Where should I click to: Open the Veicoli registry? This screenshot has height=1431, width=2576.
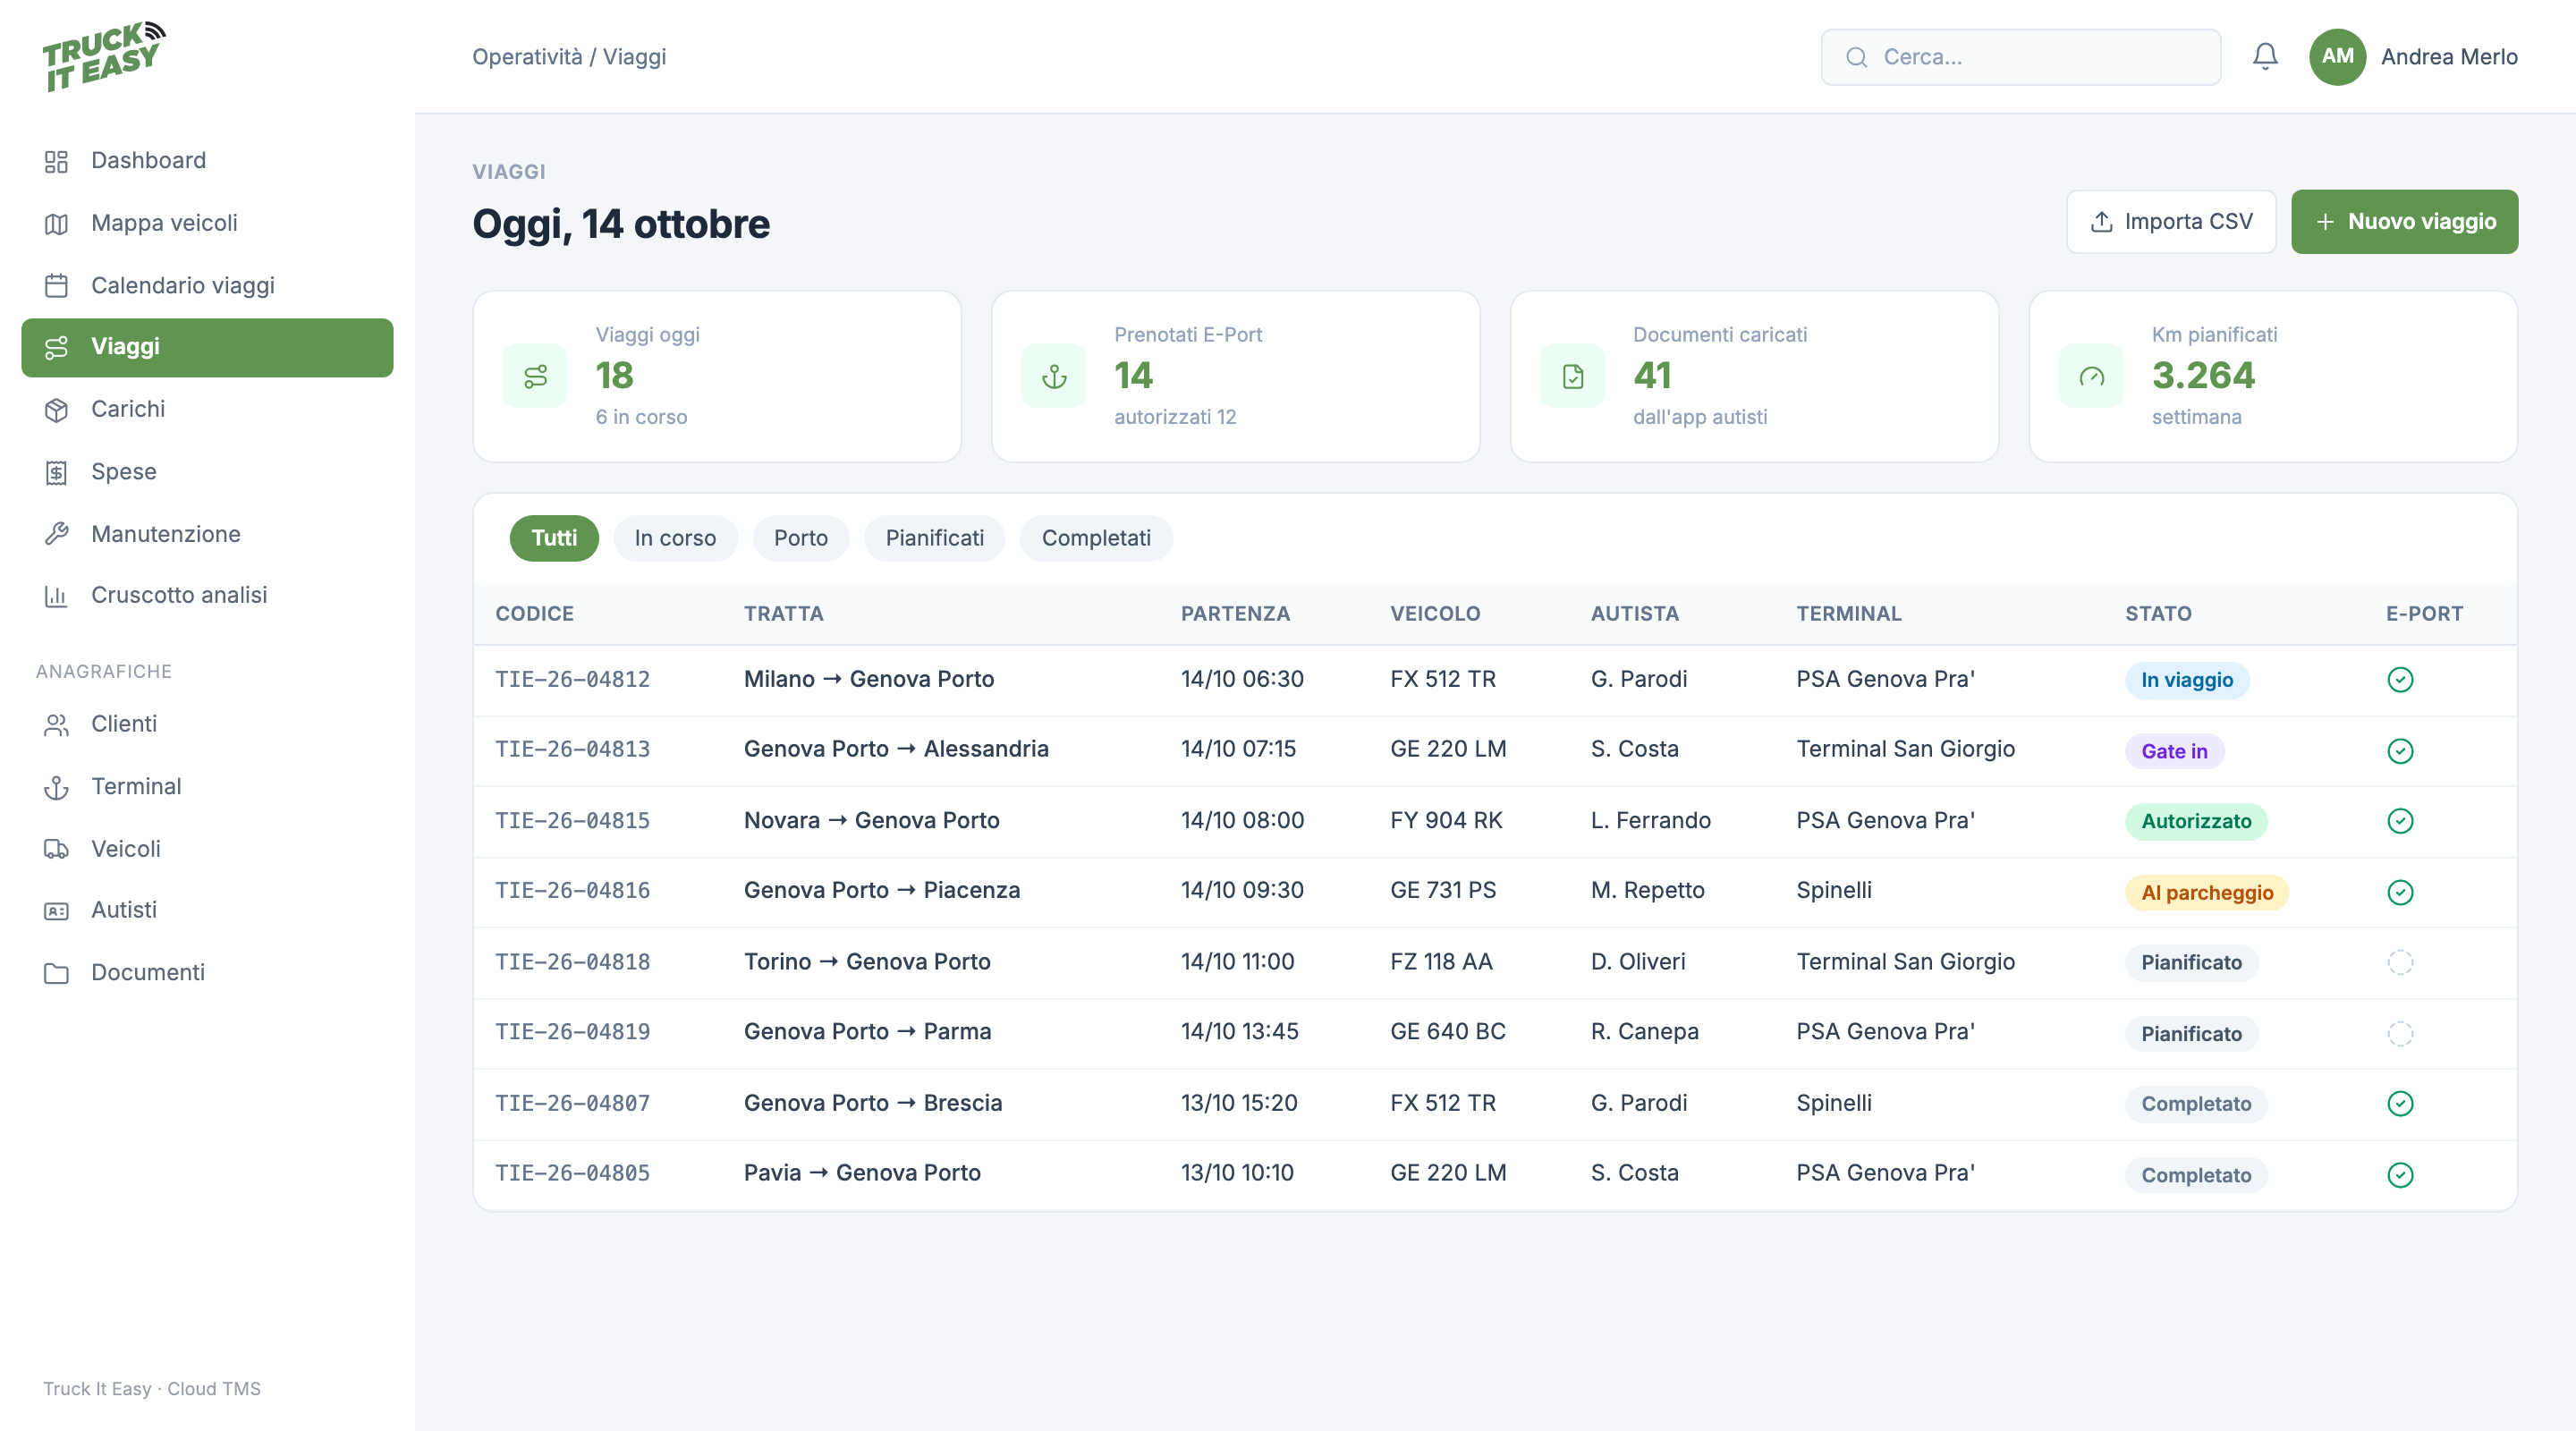pos(207,849)
